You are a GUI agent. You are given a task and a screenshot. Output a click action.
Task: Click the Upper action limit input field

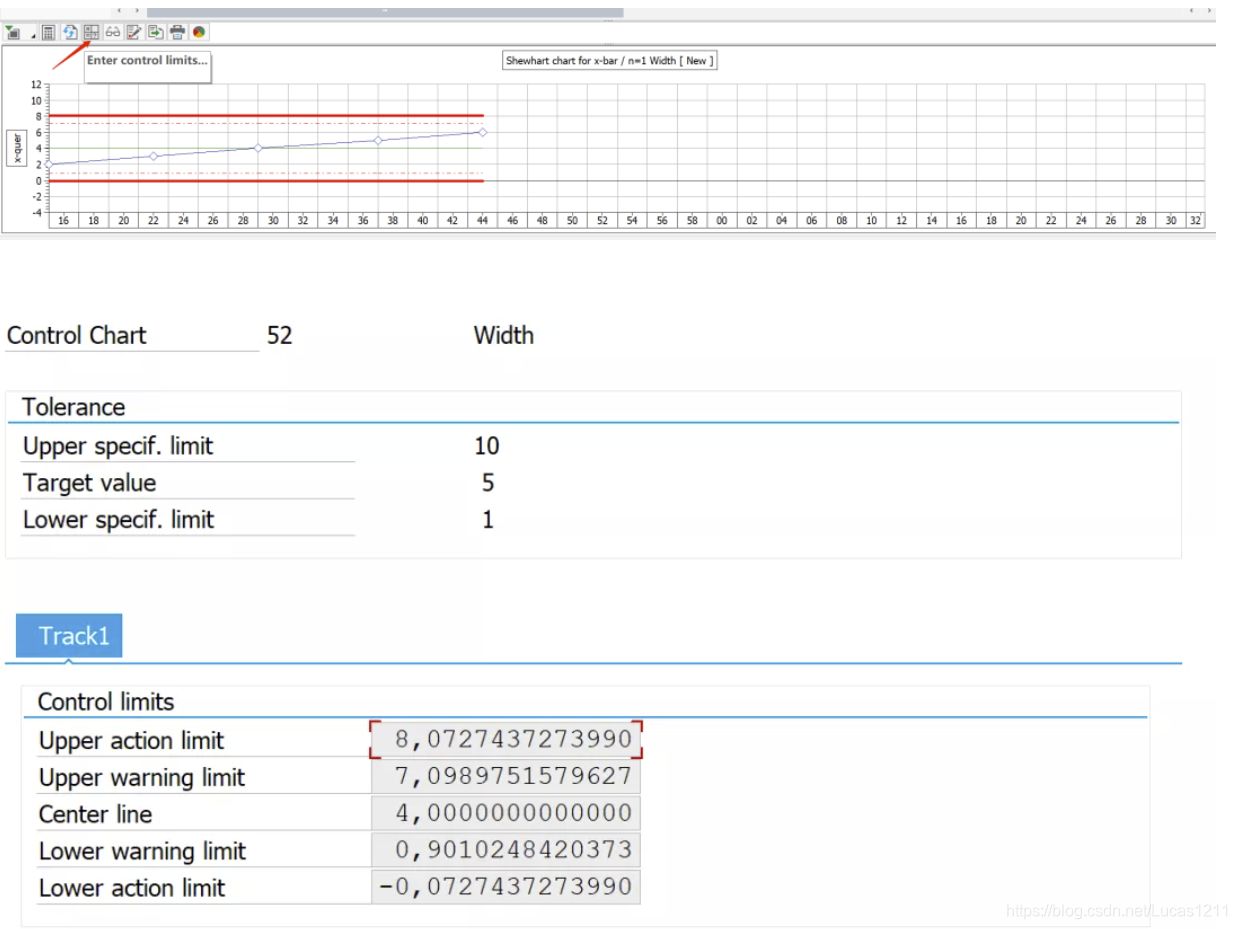[506, 740]
